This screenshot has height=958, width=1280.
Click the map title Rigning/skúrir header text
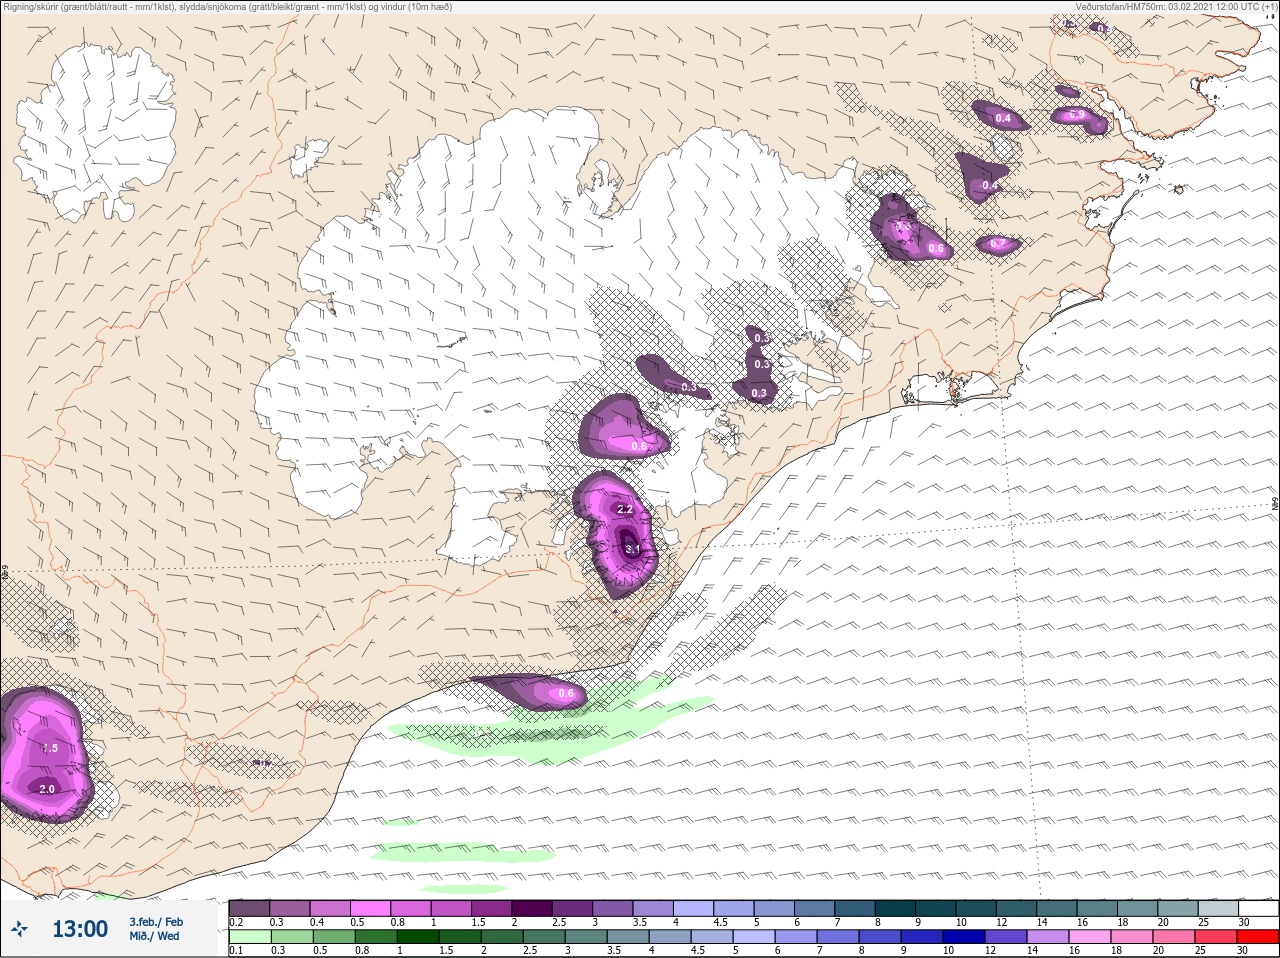[227, 7]
